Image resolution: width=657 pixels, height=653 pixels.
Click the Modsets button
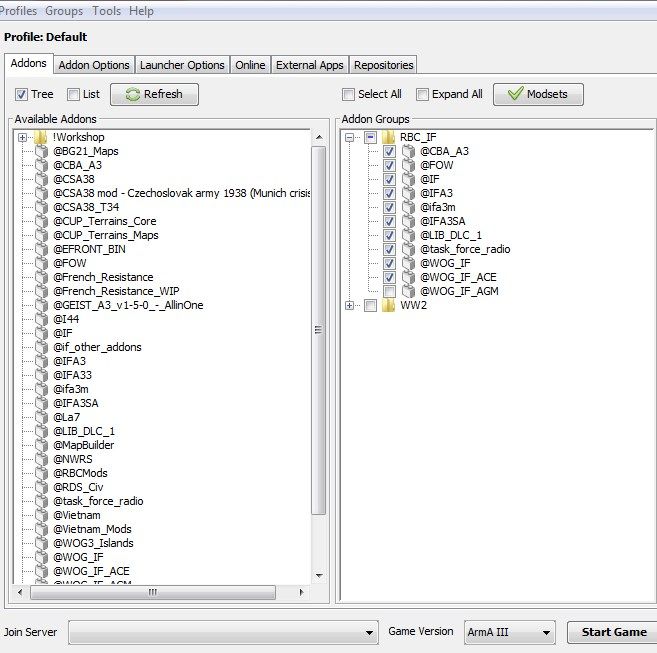(x=538, y=94)
